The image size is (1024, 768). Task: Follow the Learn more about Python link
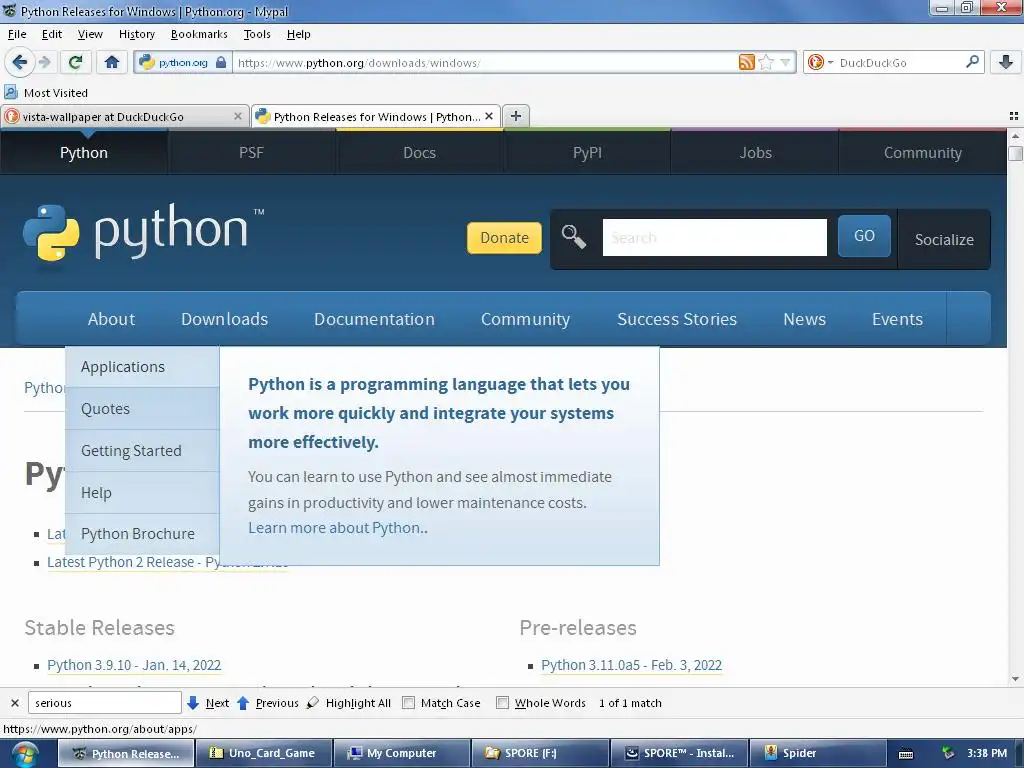pos(338,528)
